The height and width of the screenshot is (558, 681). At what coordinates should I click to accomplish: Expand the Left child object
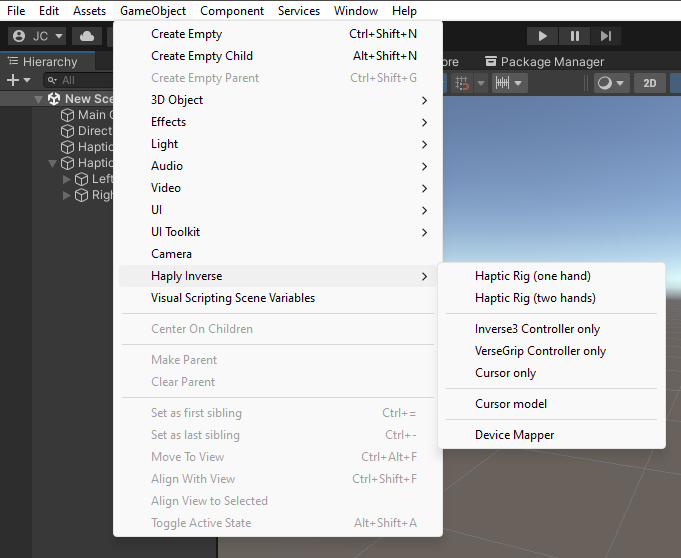[66, 179]
